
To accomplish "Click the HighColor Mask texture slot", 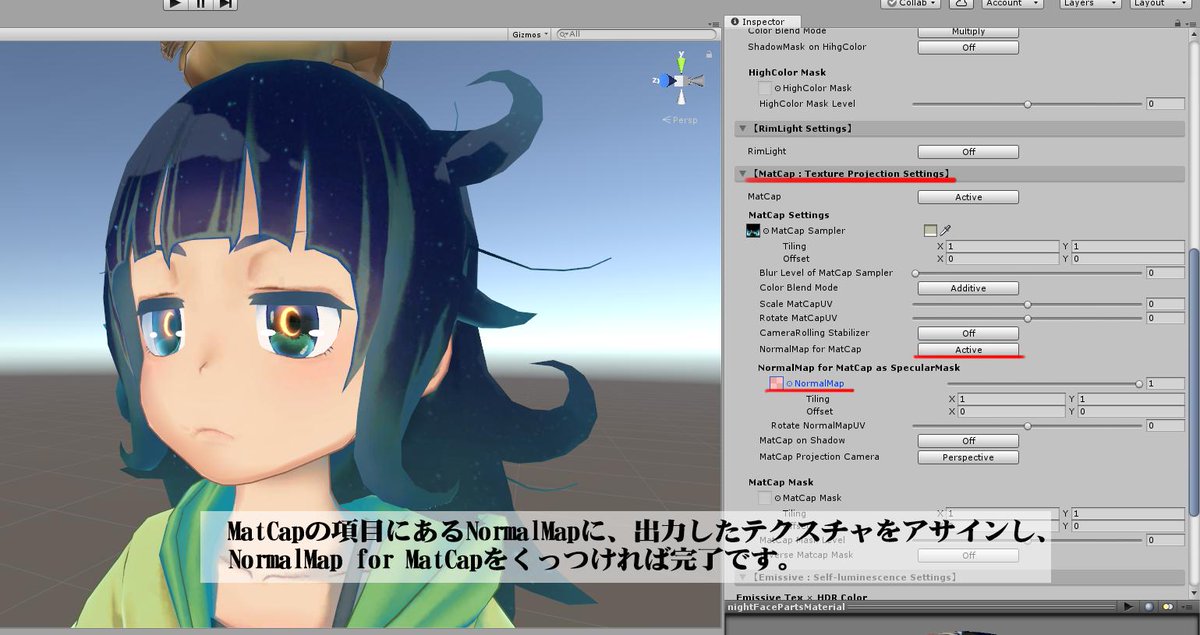I will pyautogui.click(x=765, y=88).
